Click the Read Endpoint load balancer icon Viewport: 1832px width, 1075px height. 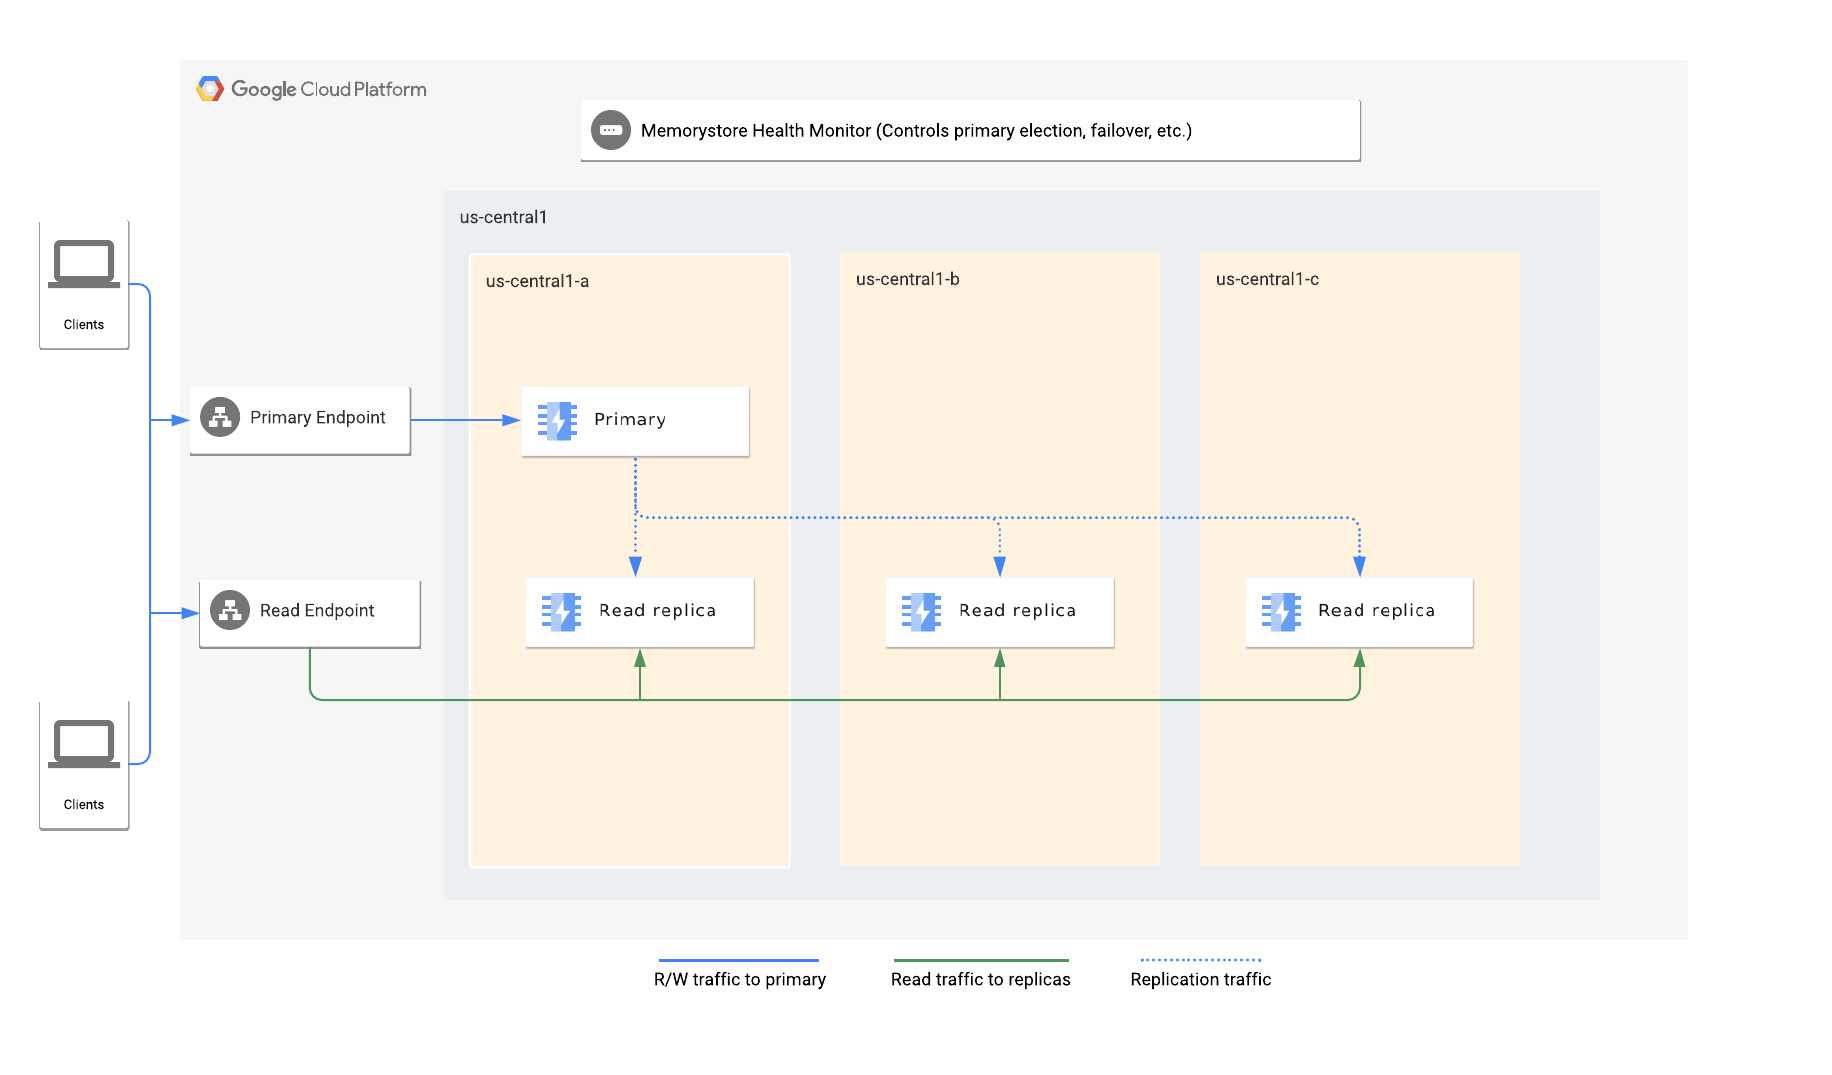pos(230,610)
